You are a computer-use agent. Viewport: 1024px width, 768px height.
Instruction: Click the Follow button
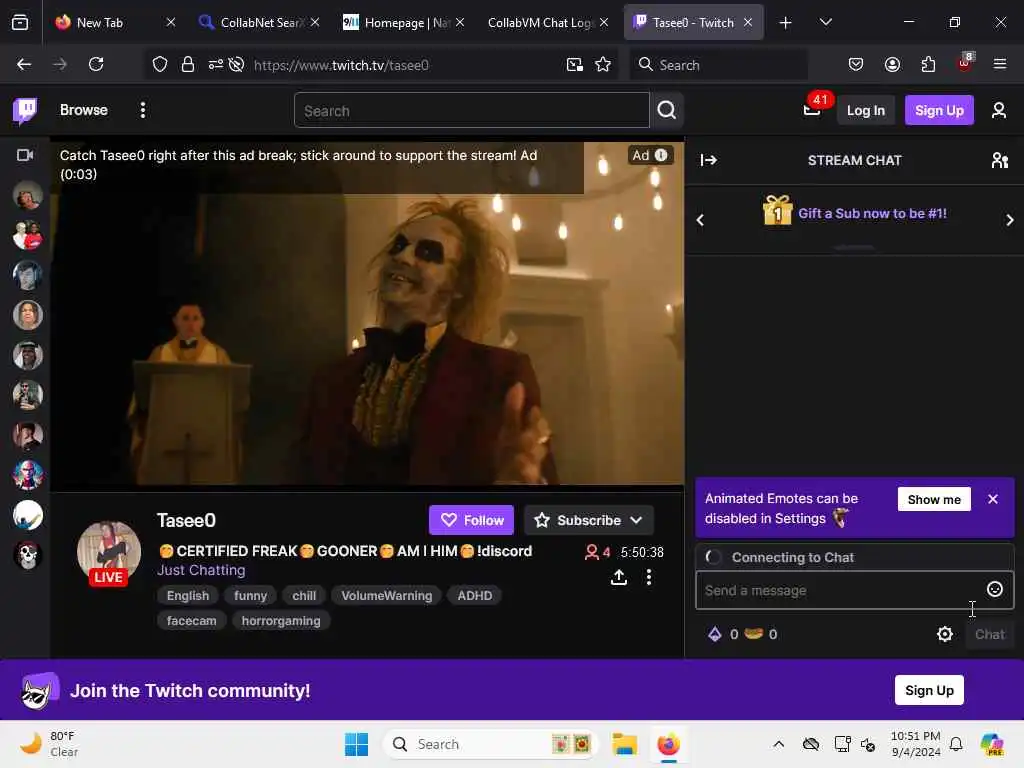coord(472,520)
